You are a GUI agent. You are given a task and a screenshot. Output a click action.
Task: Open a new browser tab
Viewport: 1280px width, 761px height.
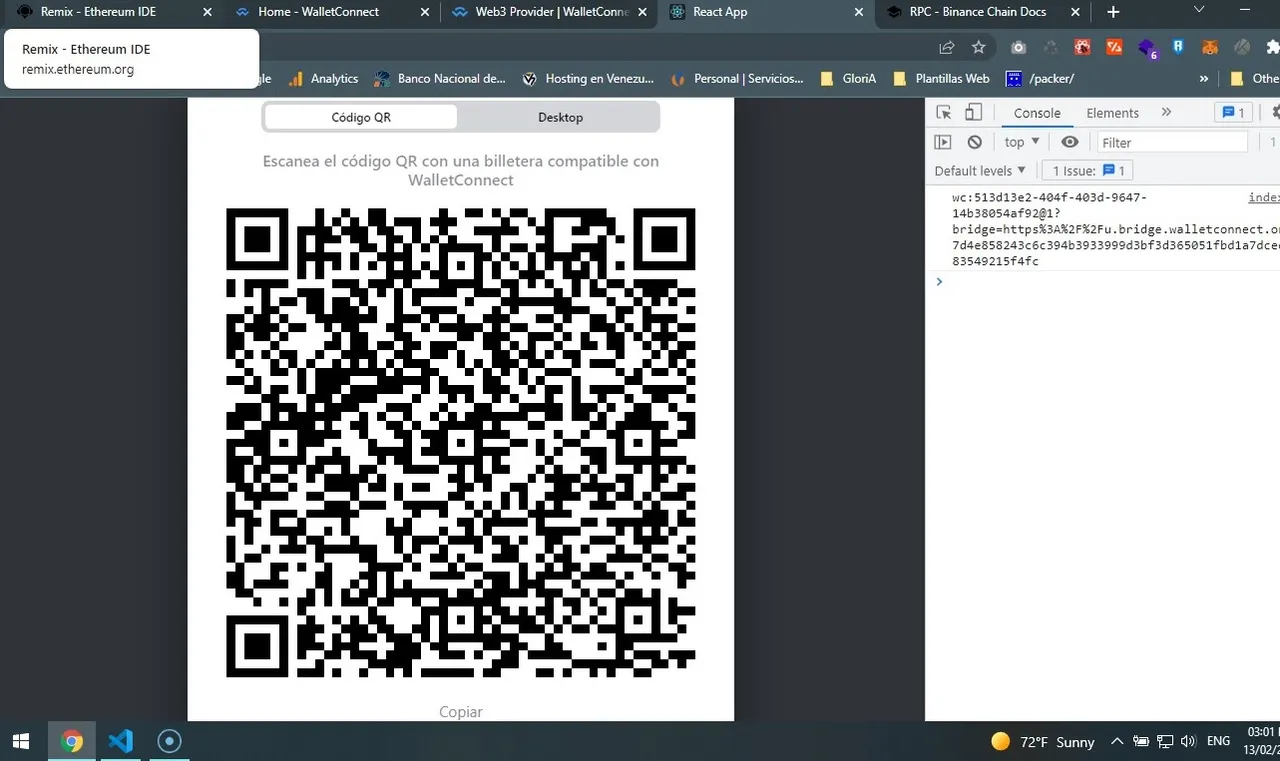tap(1113, 12)
